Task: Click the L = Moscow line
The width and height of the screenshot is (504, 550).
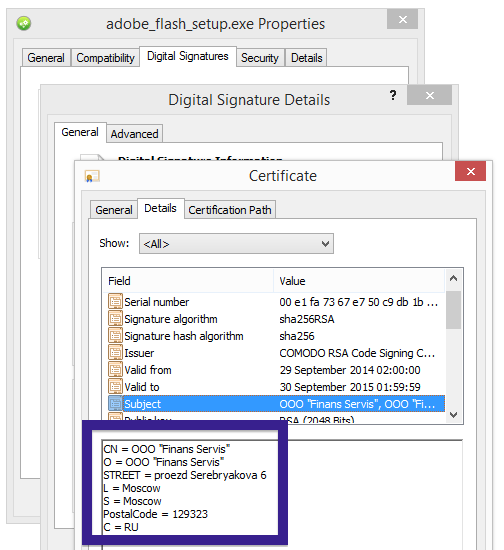Action: tap(132, 488)
